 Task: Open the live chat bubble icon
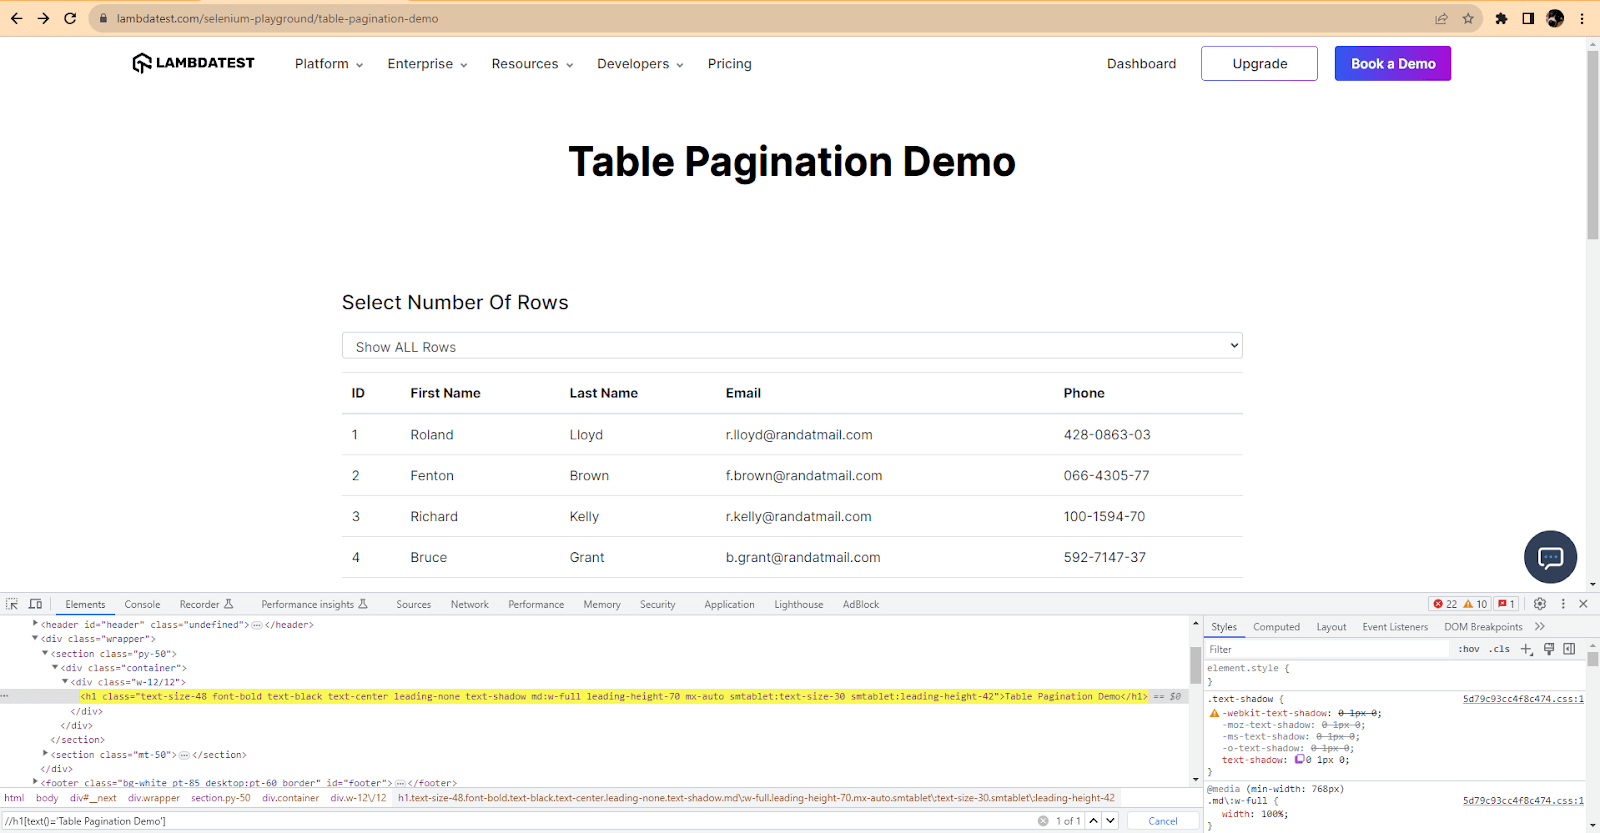point(1550,557)
